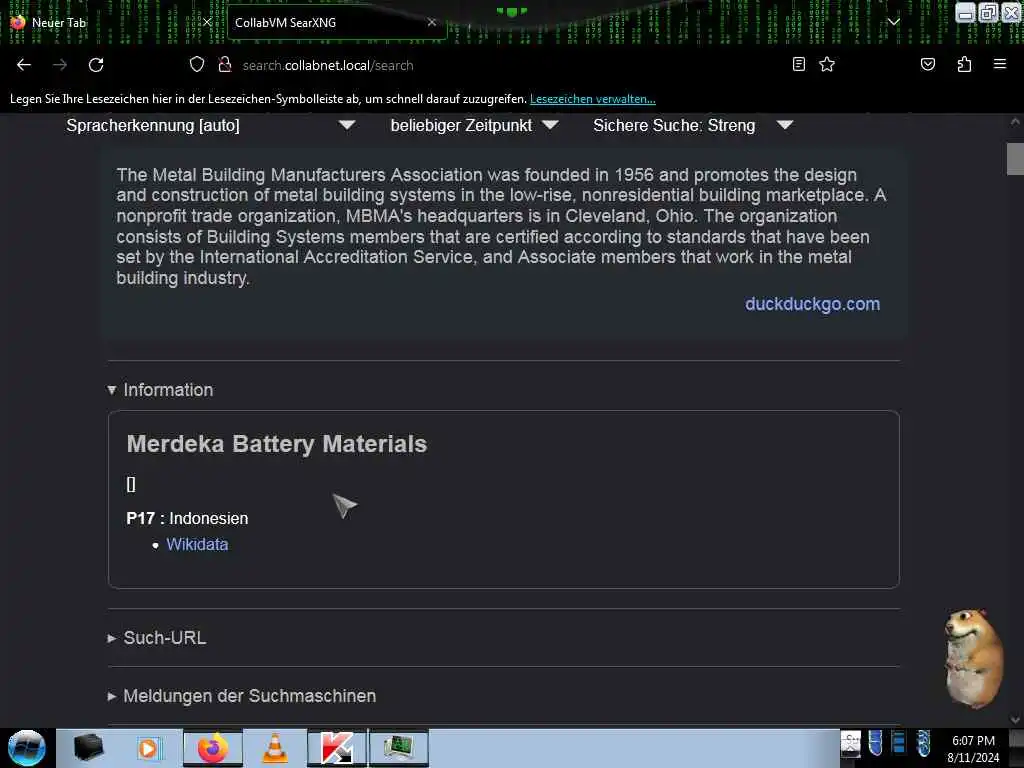Reload the current page
The height and width of the screenshot is (768, 1024).
tap(96, 65)
